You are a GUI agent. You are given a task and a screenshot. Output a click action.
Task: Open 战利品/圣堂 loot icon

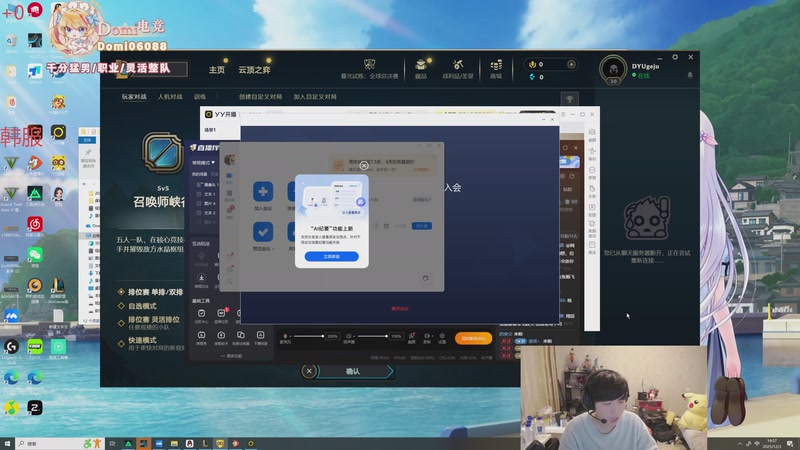[458, 64]
